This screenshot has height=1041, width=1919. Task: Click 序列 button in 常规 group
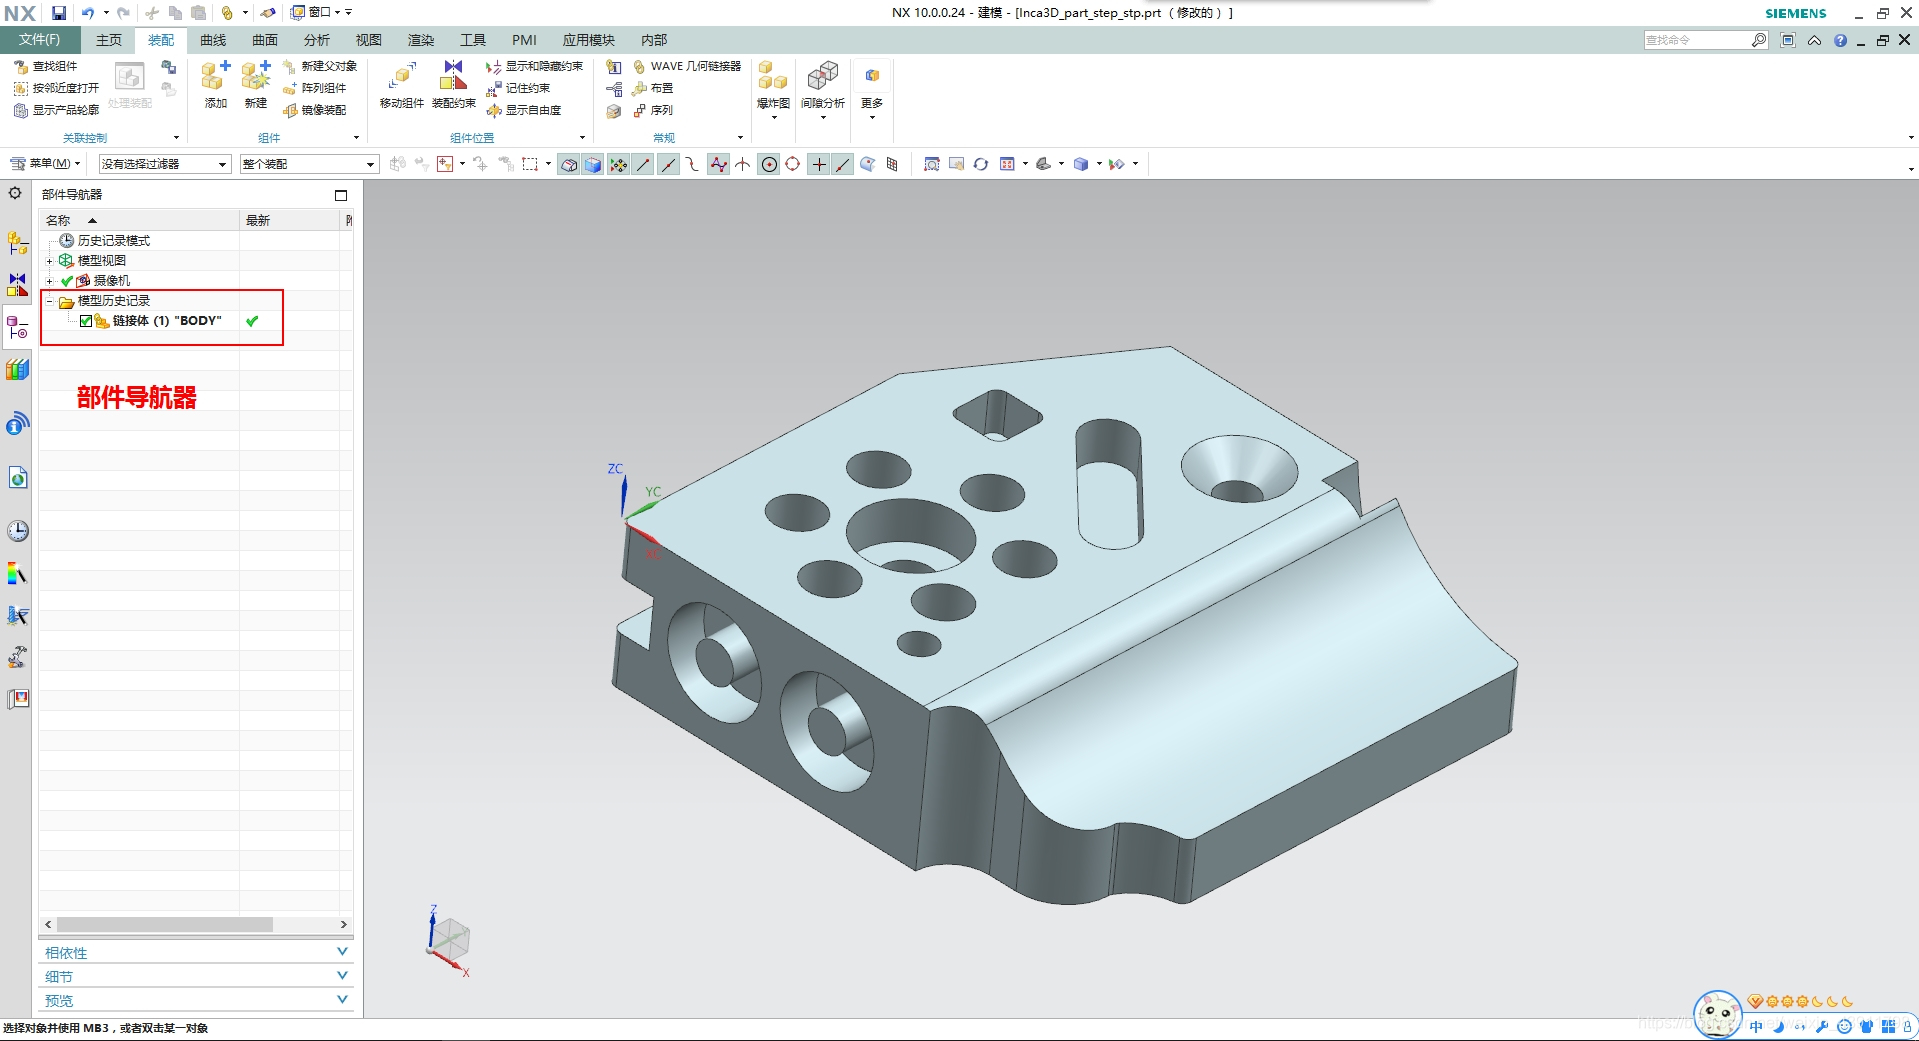[x=653, y=110]
